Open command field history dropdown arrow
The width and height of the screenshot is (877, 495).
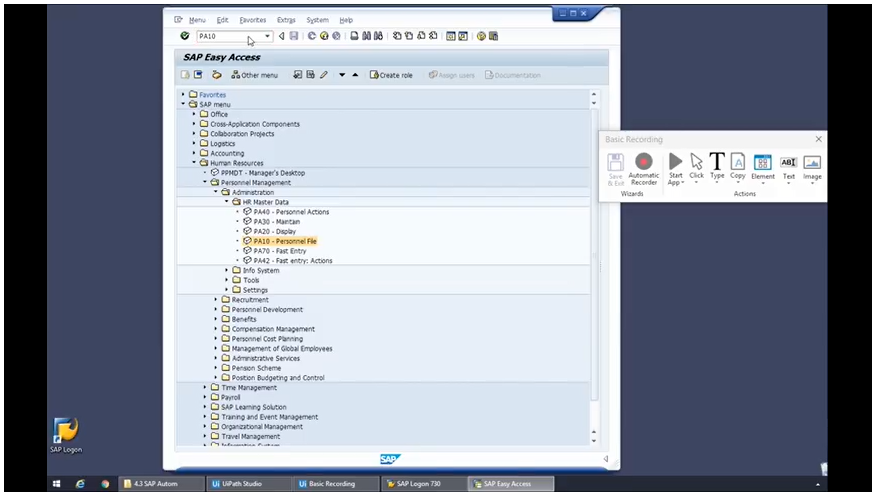[267, 36]
